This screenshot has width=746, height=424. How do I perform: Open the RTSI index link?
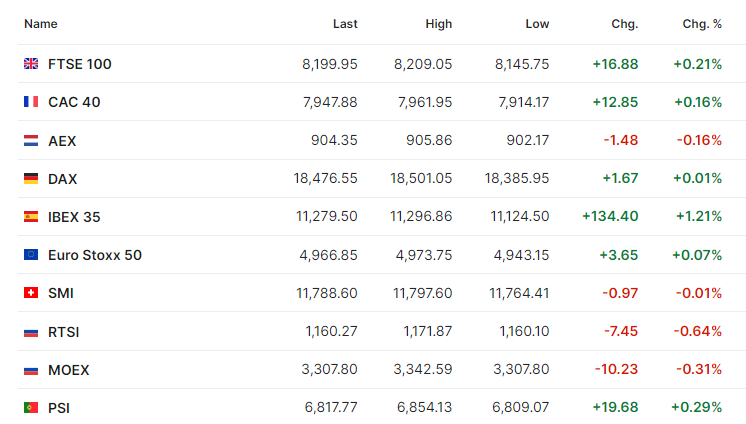pyautogui.click(x=63, y=332)
